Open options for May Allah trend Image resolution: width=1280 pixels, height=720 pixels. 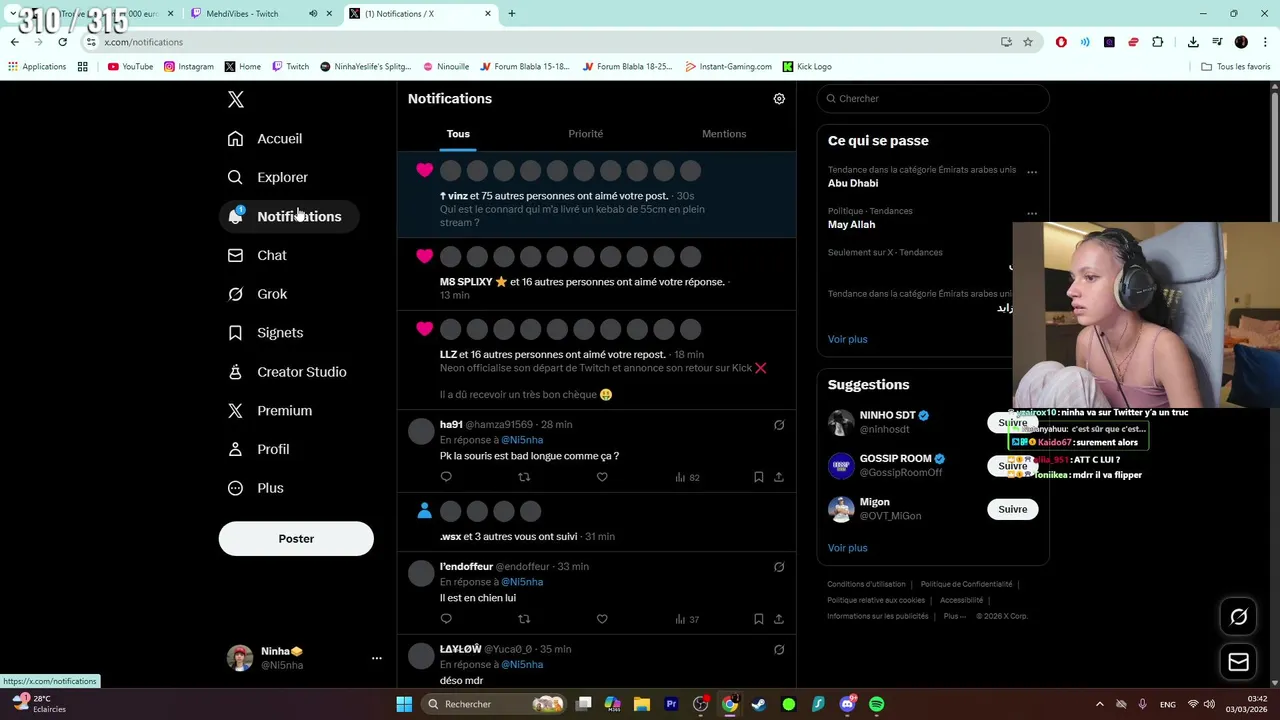point(1032,213)
